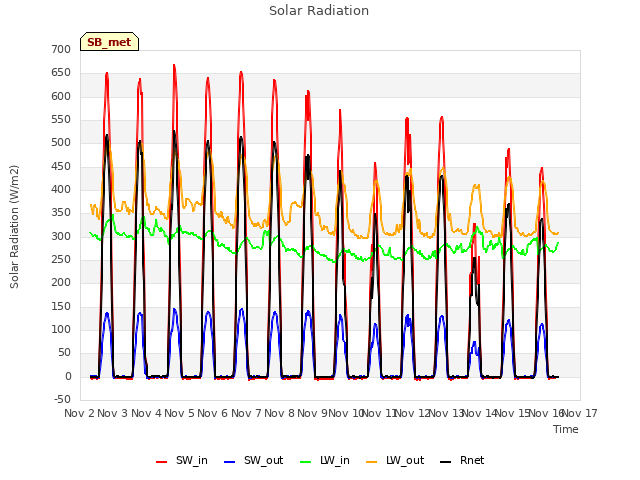Screen dimensions: 640x480
Task: Click the 0 y-axis tick label
Action: coord(68,376)
